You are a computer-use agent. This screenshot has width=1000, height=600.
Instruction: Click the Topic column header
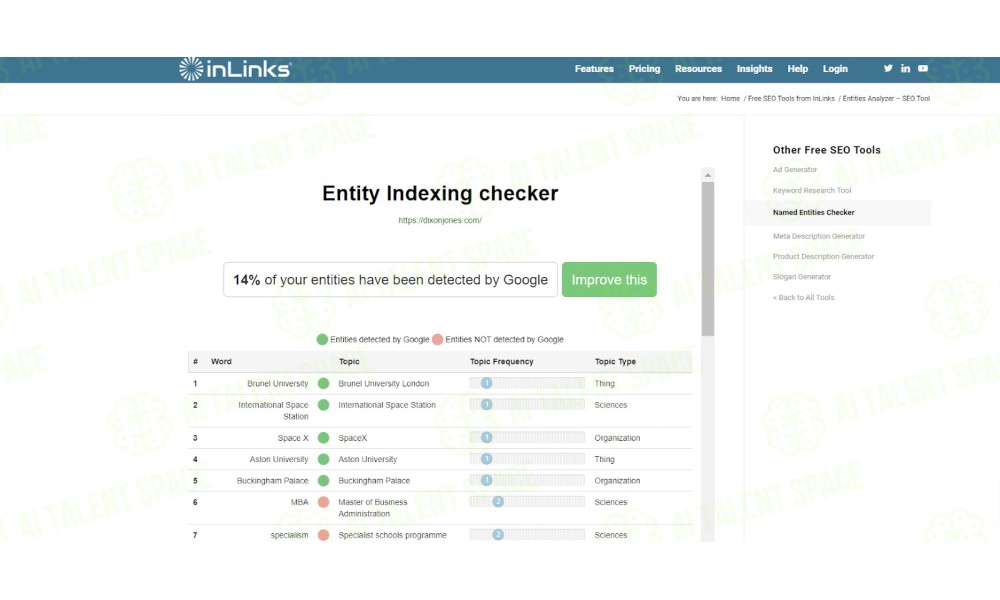click(349, 362)
